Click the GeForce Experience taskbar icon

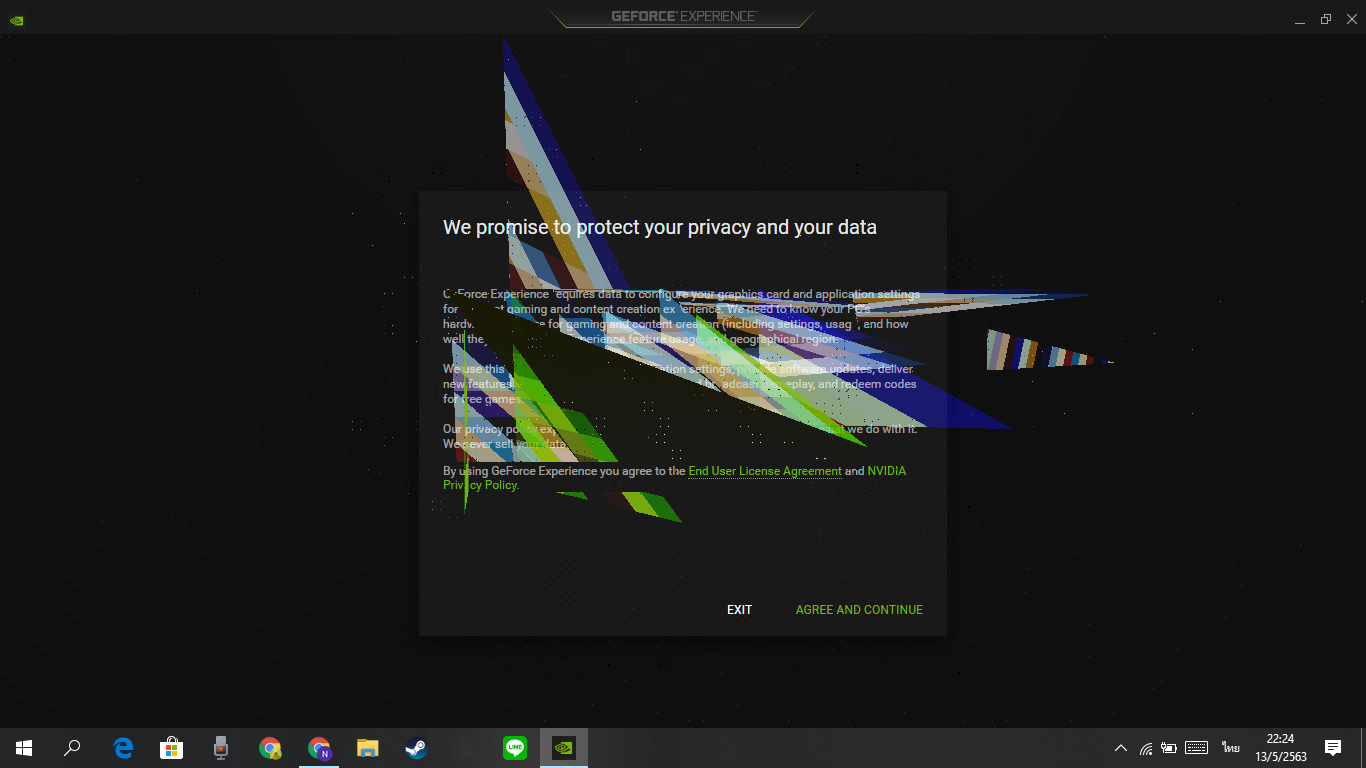click(x=564, y=748)
